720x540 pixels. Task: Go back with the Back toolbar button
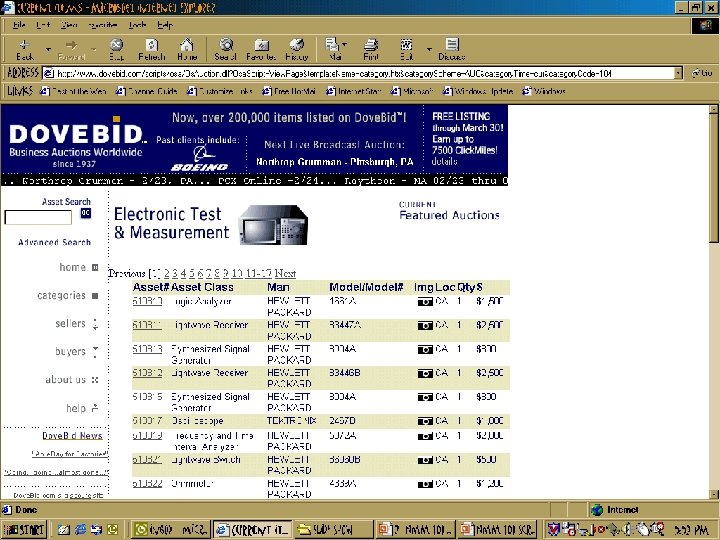click(x=25, y=50)
